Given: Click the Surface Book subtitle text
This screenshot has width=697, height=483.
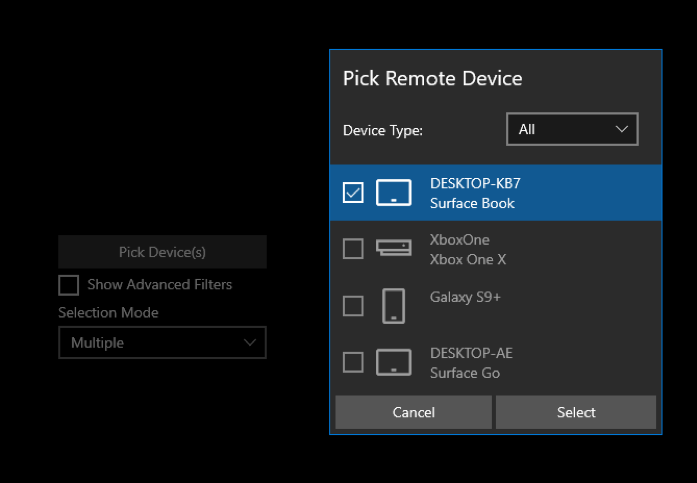Looking at the screenshot, I should [x=472, y=203].
